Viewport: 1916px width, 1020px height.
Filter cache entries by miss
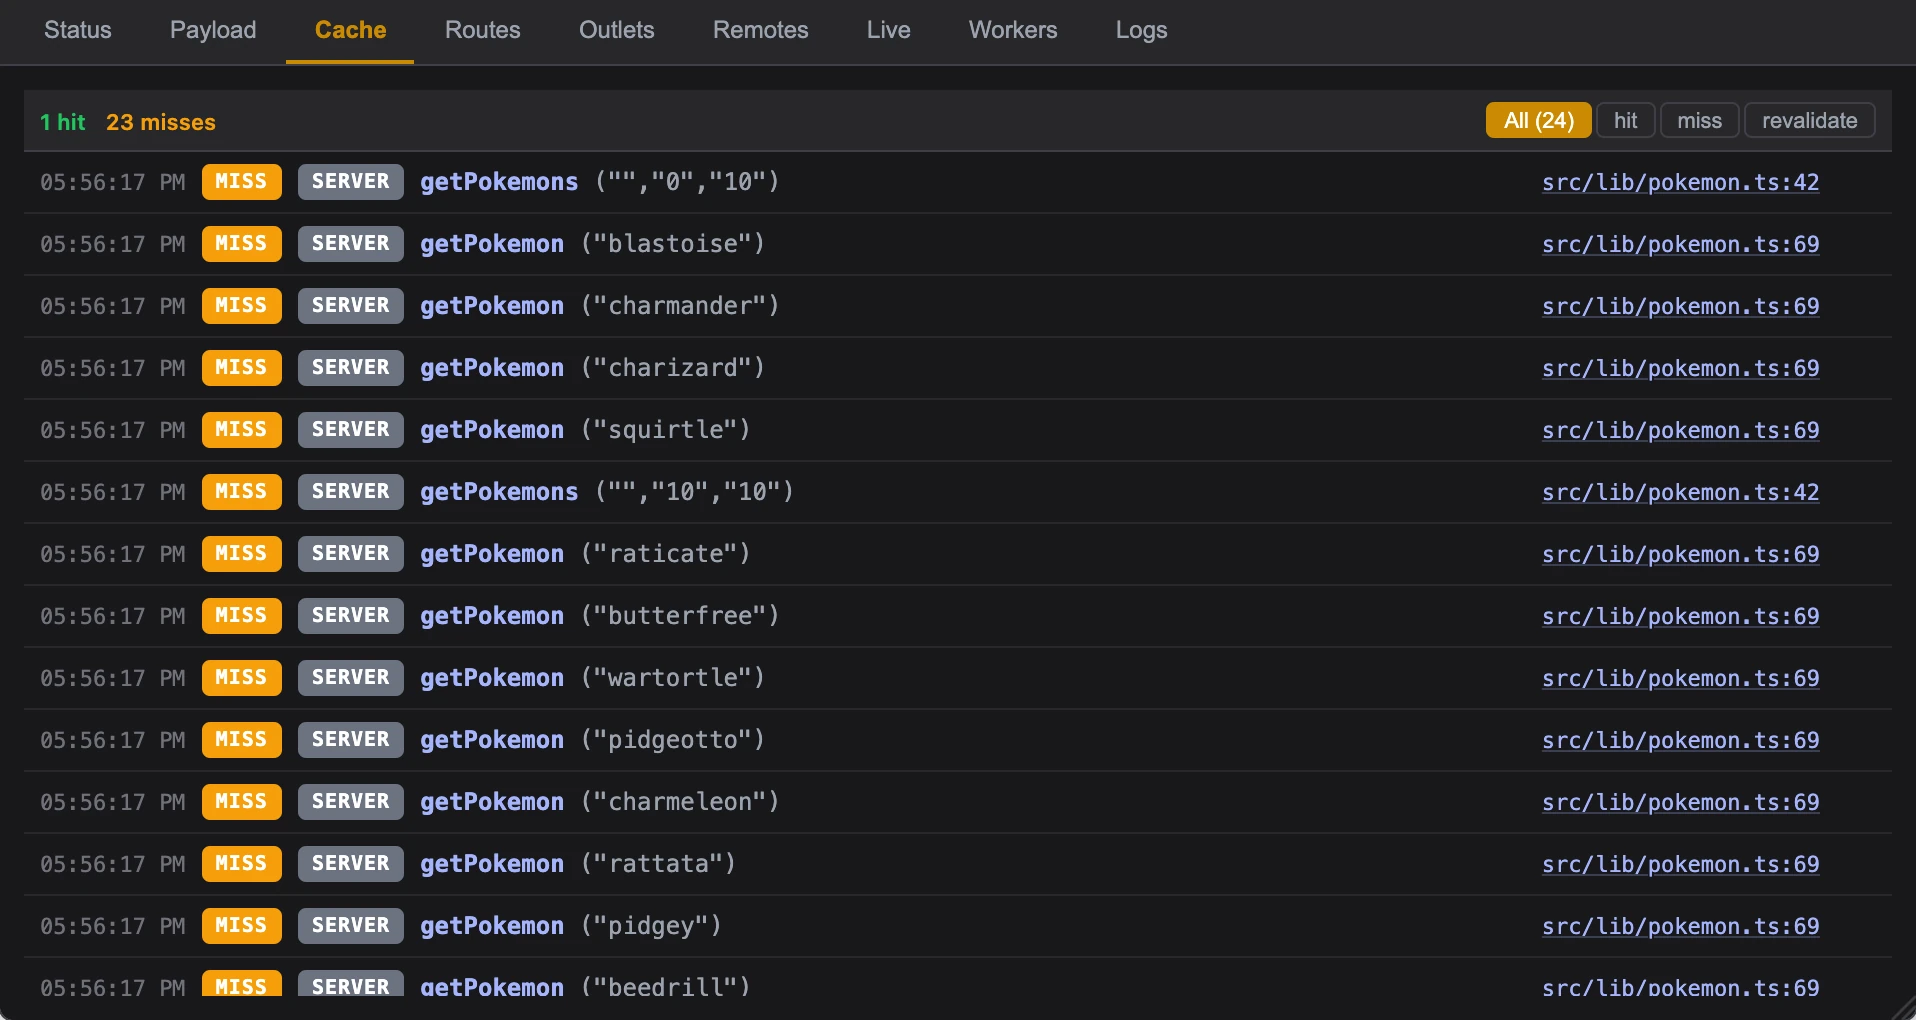(1699, 121)
